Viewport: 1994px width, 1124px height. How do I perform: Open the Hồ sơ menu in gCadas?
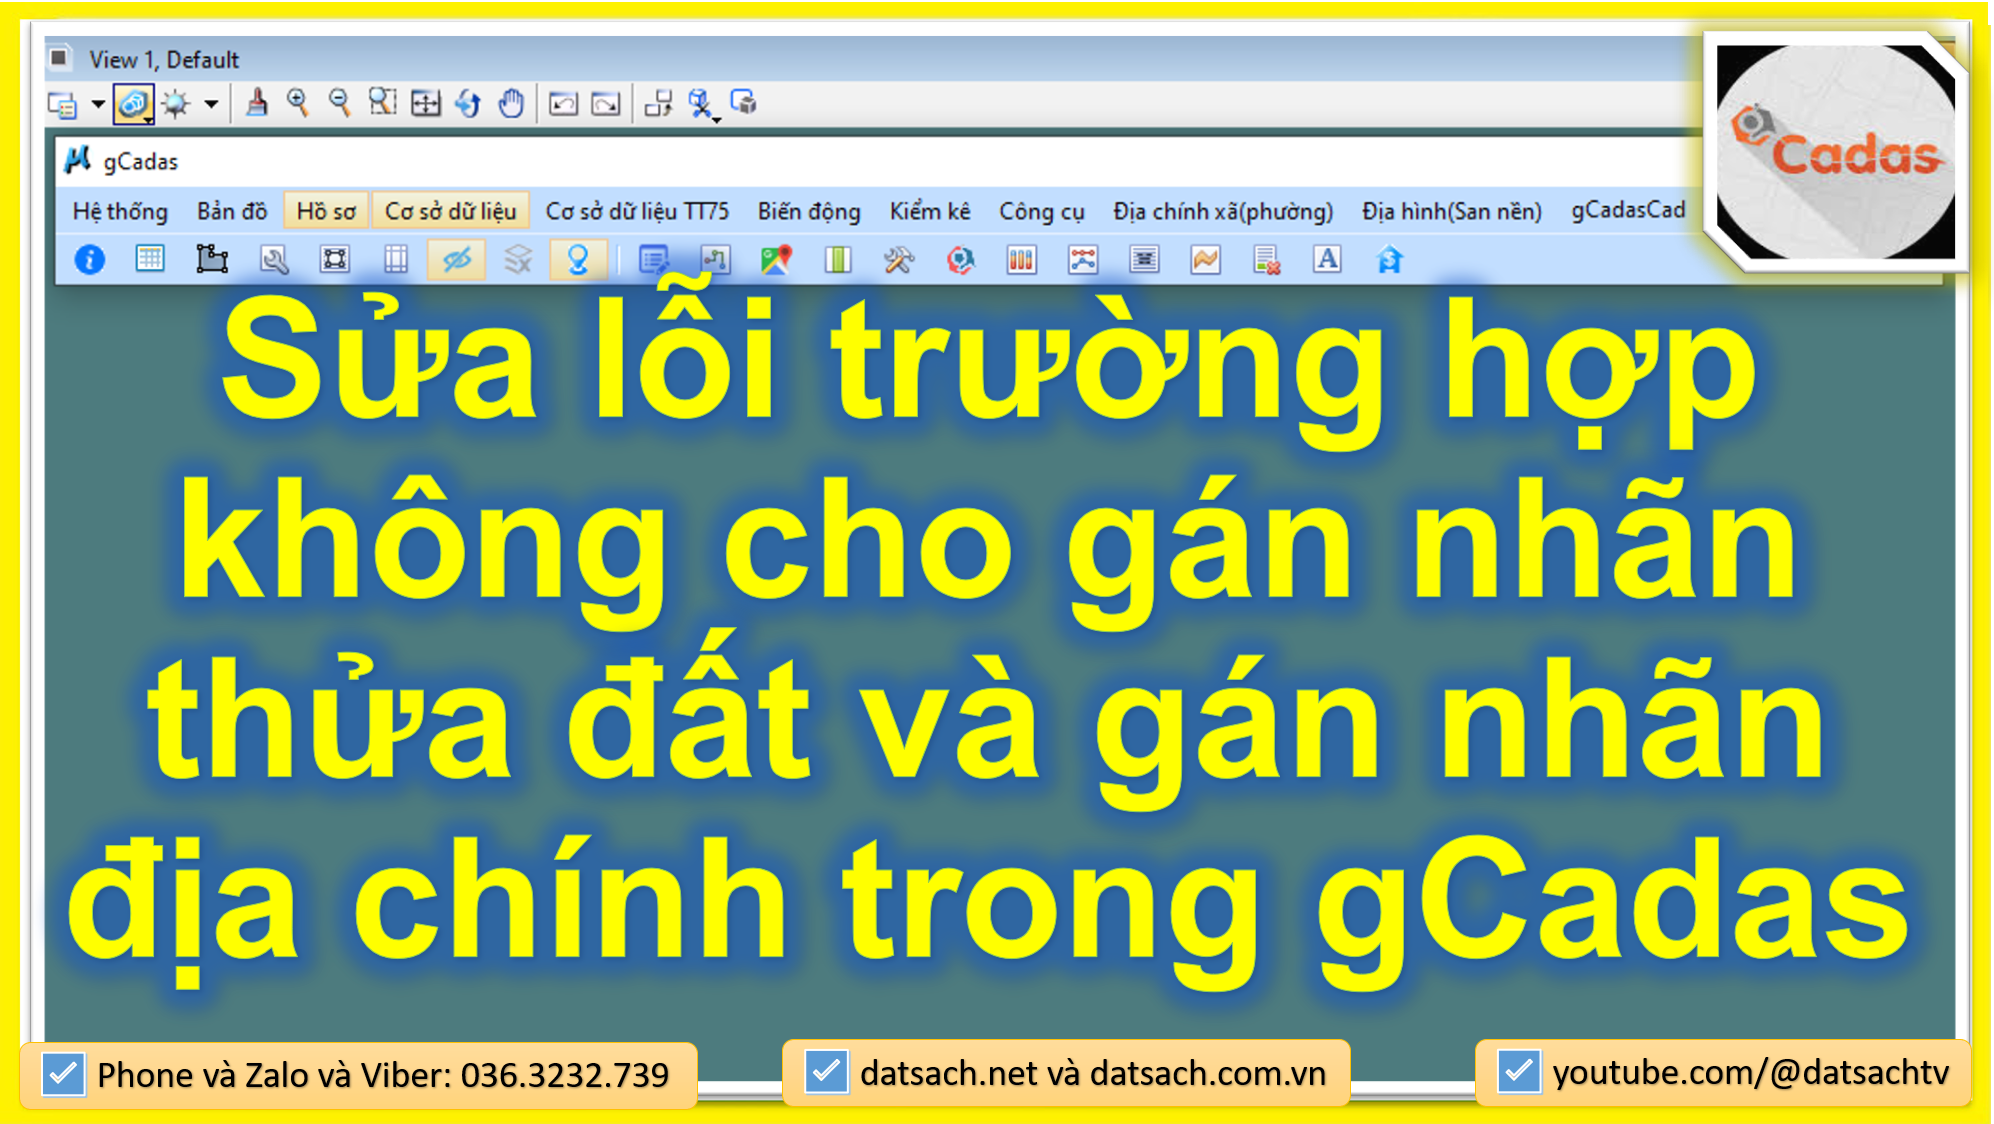(x=325, y=211)
